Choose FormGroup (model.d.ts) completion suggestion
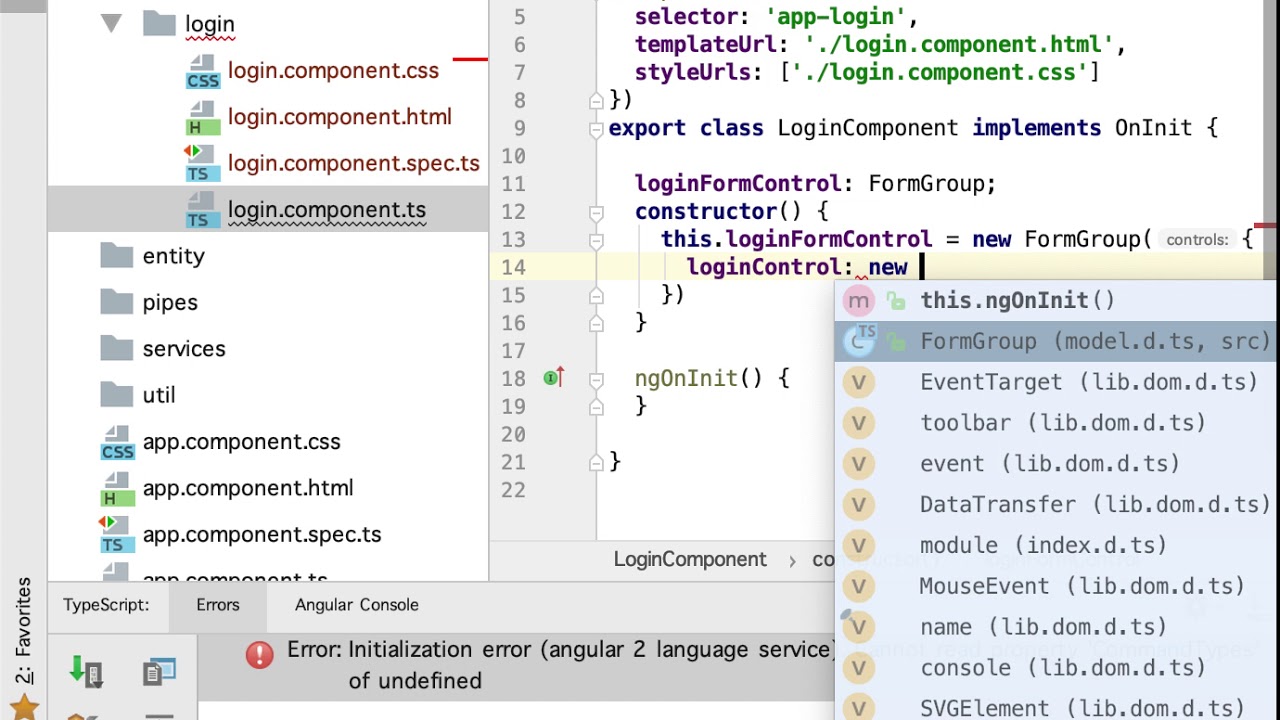Viewport: 1280px width, 720px height. (x=1057, y=341)
